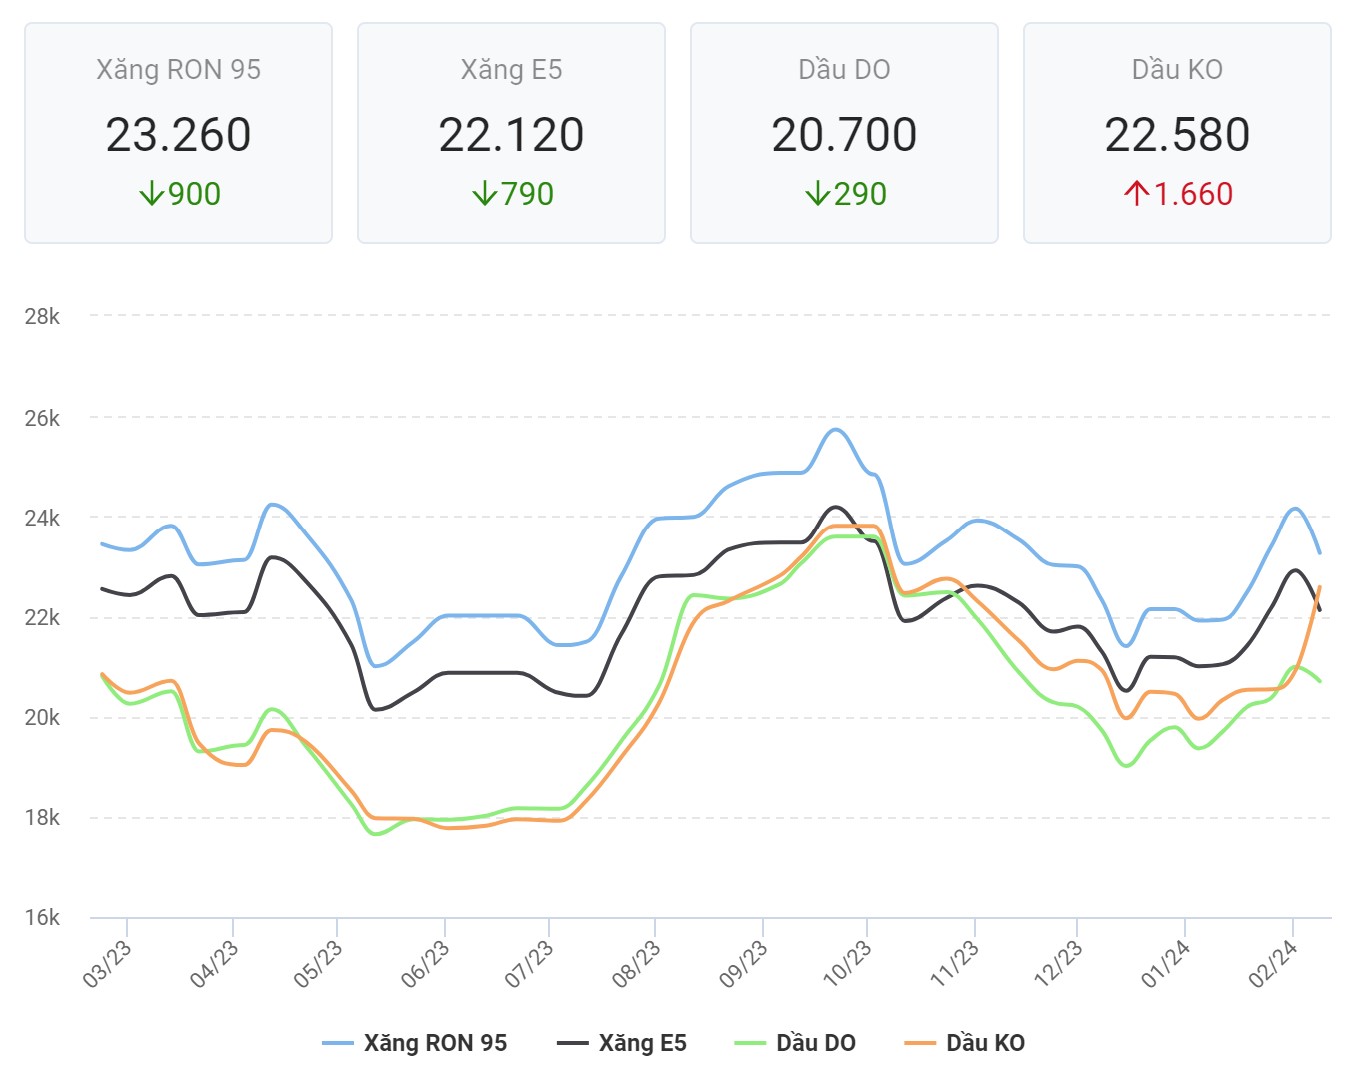
Task: Click the 28k y-axis label
Action: [42, 316]
